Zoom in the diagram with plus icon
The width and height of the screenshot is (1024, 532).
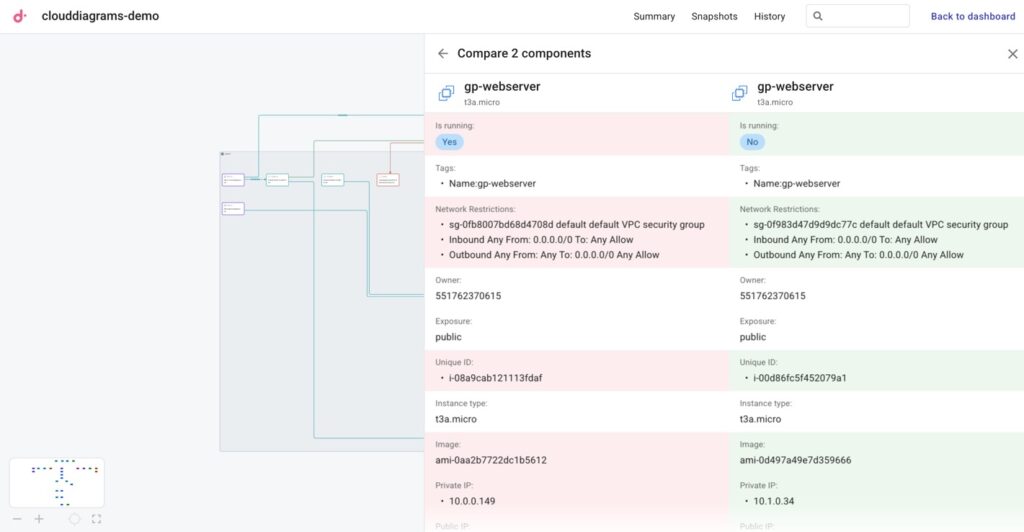pyautogui.click(x=39, y=519)
